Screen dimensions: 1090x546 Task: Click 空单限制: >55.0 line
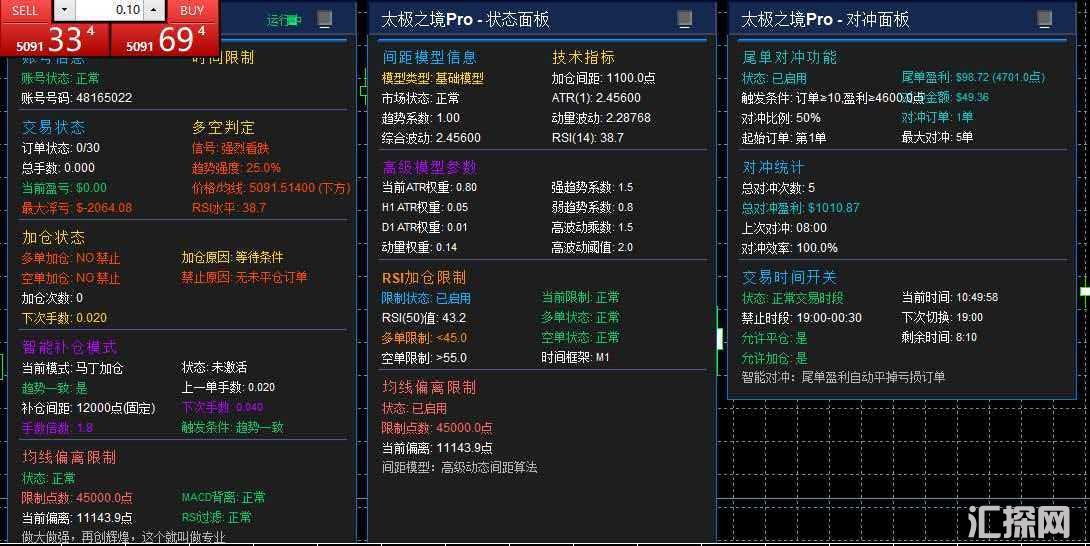tap(424, 358)
